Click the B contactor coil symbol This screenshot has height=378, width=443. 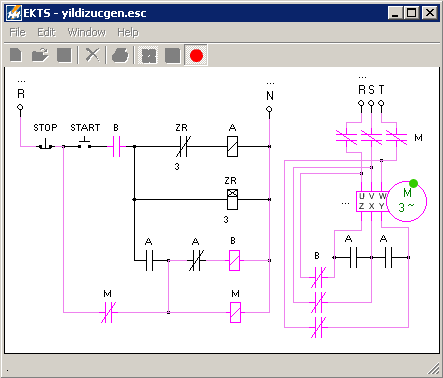234,260
